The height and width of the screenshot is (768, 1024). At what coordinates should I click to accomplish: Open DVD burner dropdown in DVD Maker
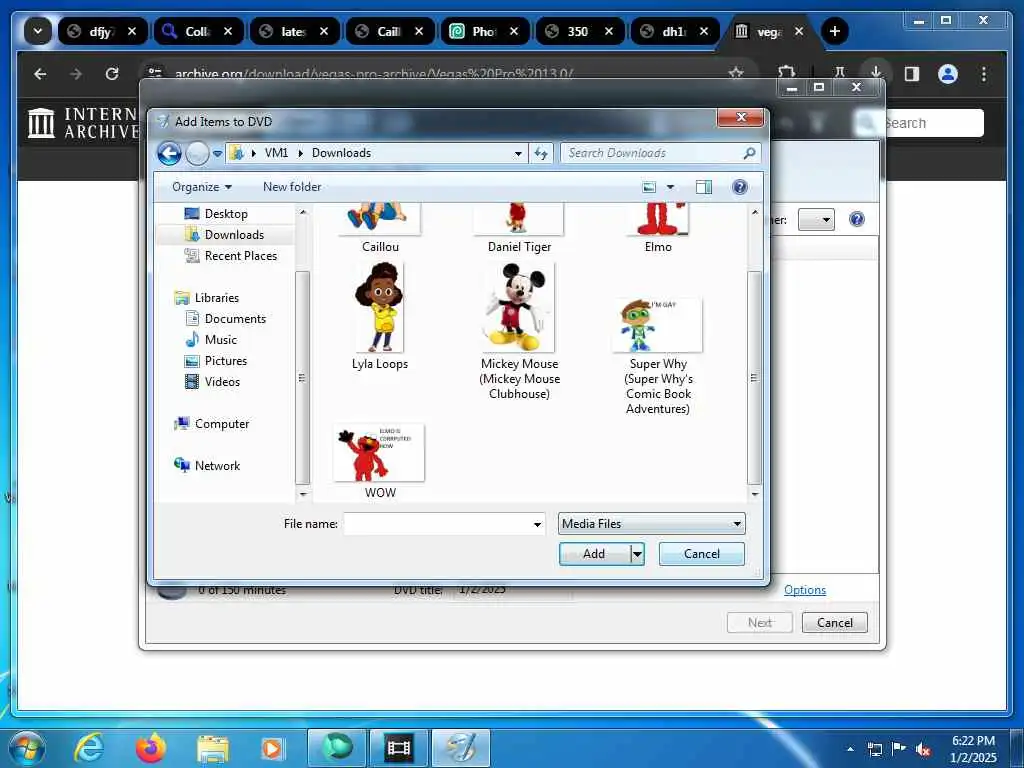click(x=816, y=219)
